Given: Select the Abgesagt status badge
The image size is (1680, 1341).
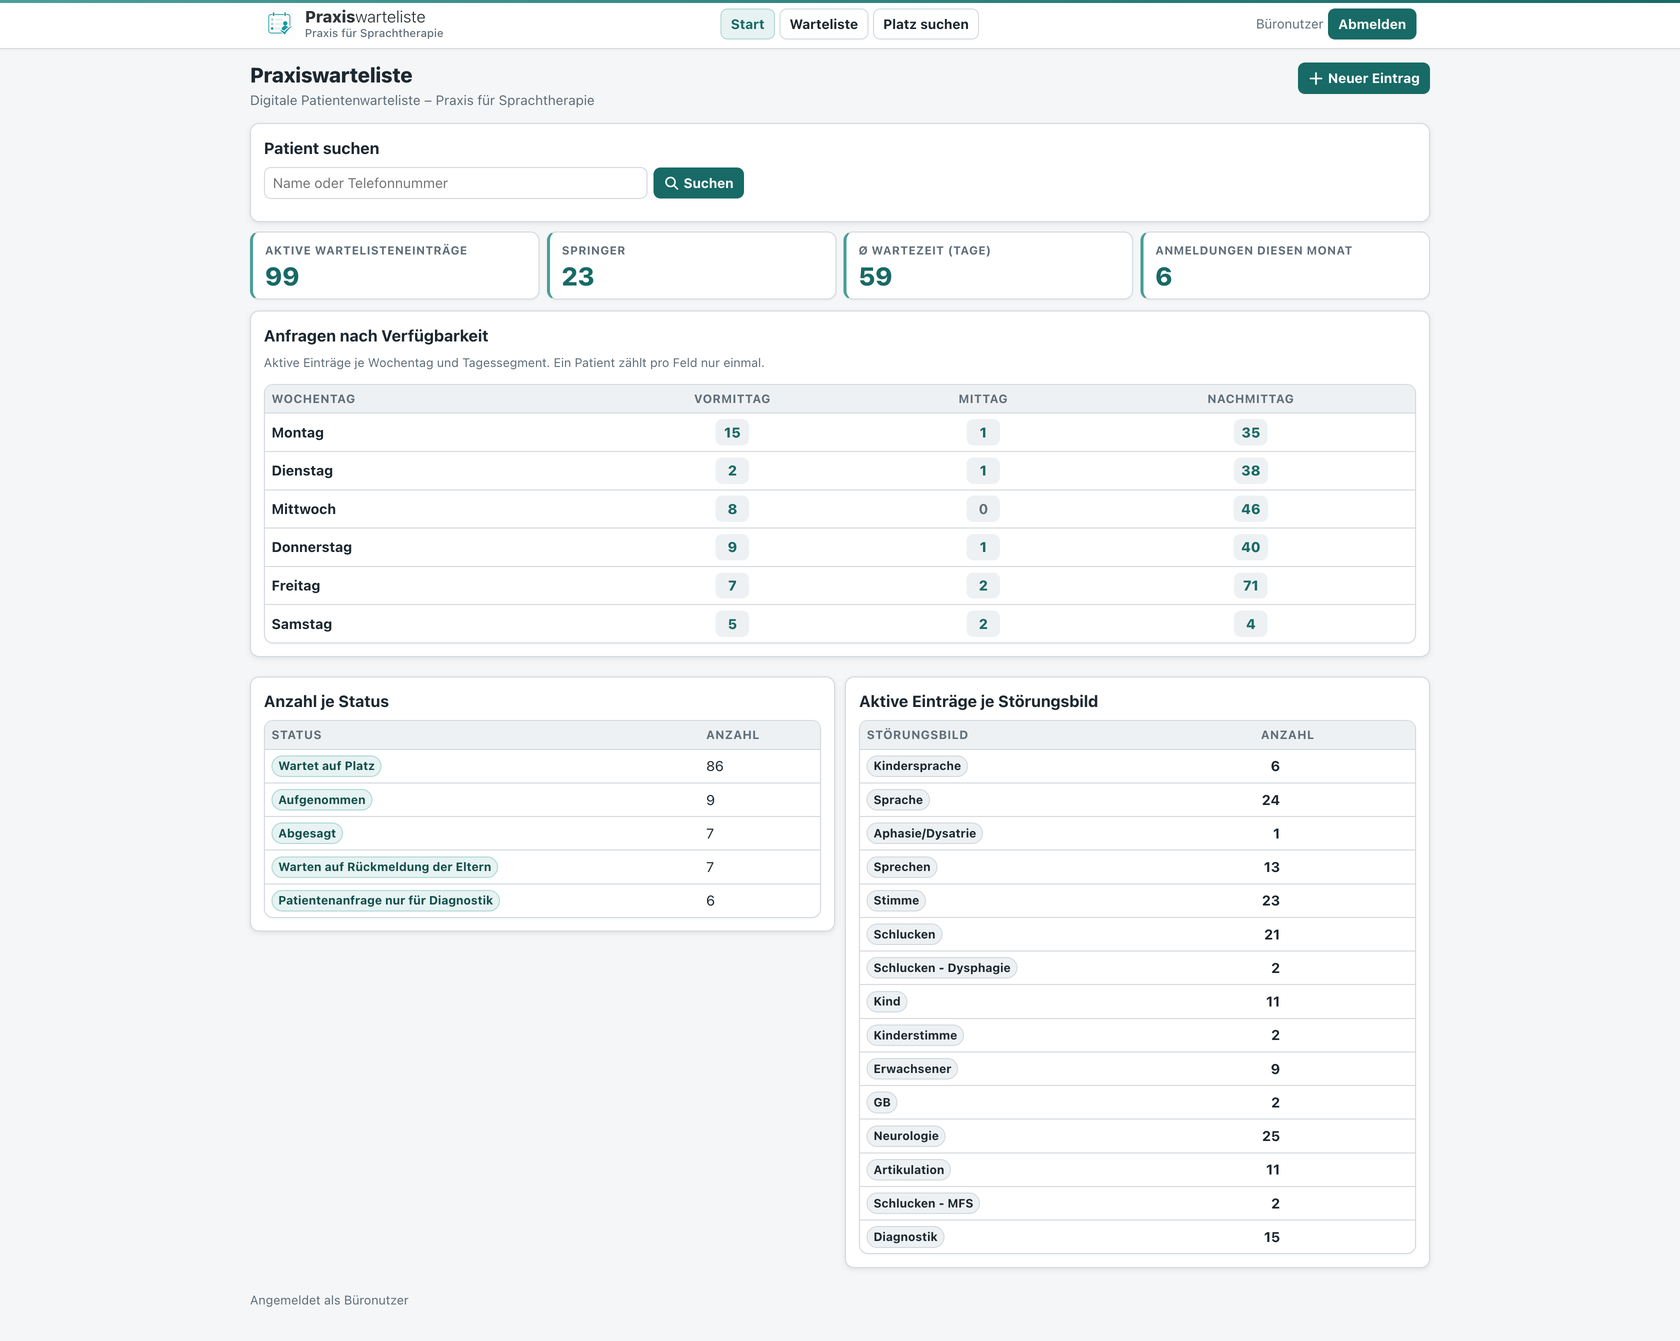Looking at the screenshot, I should coord(307,833).
